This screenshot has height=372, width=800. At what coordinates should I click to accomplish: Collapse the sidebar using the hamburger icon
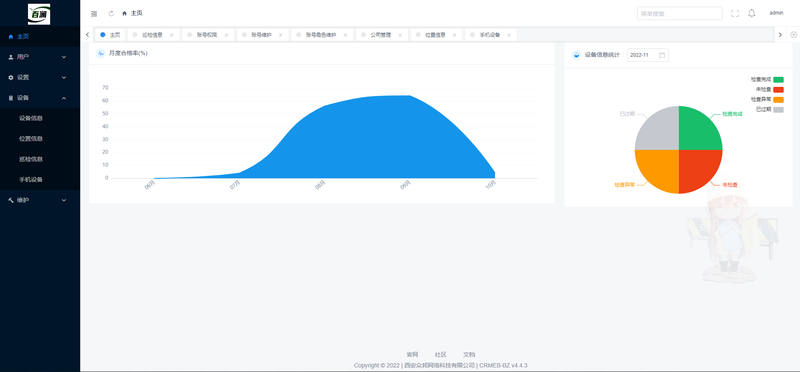94,14
